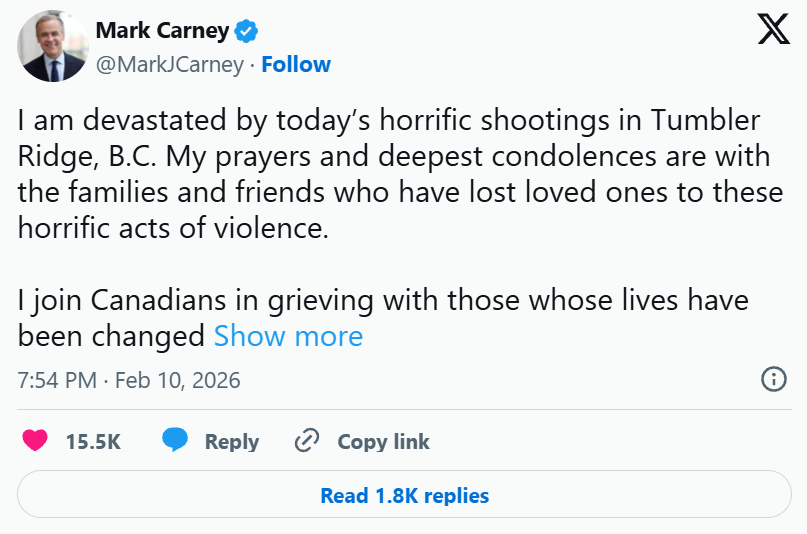807x534 pixels.
Task: Click the Reply text label
Action: pyautogui.click(x=232, y=442)
